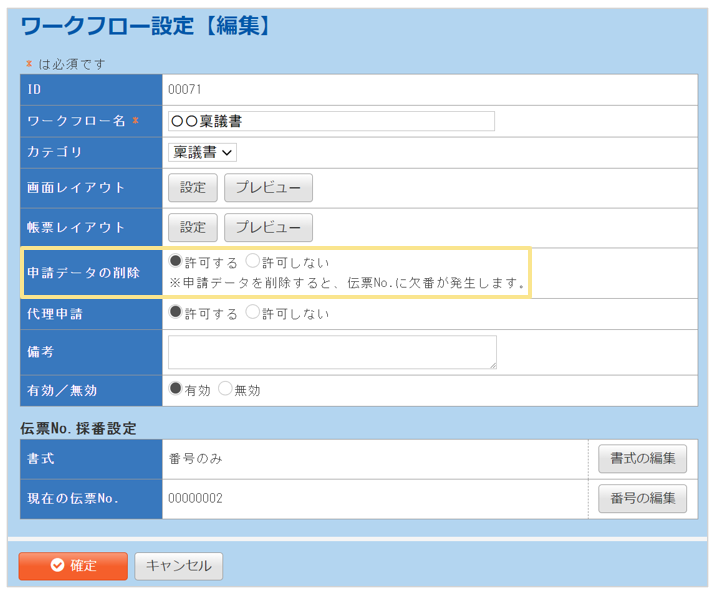
Task: Click the checkmark icon on the 確定 button
Action: [57, 566]
